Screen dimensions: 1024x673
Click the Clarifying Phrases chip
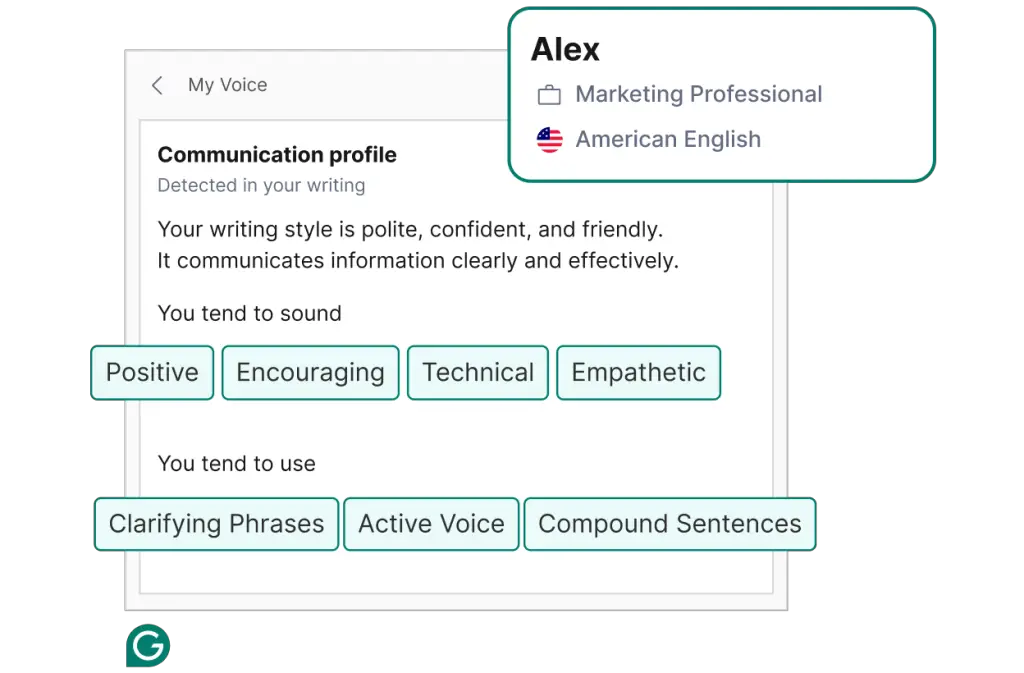coord(216,524)
